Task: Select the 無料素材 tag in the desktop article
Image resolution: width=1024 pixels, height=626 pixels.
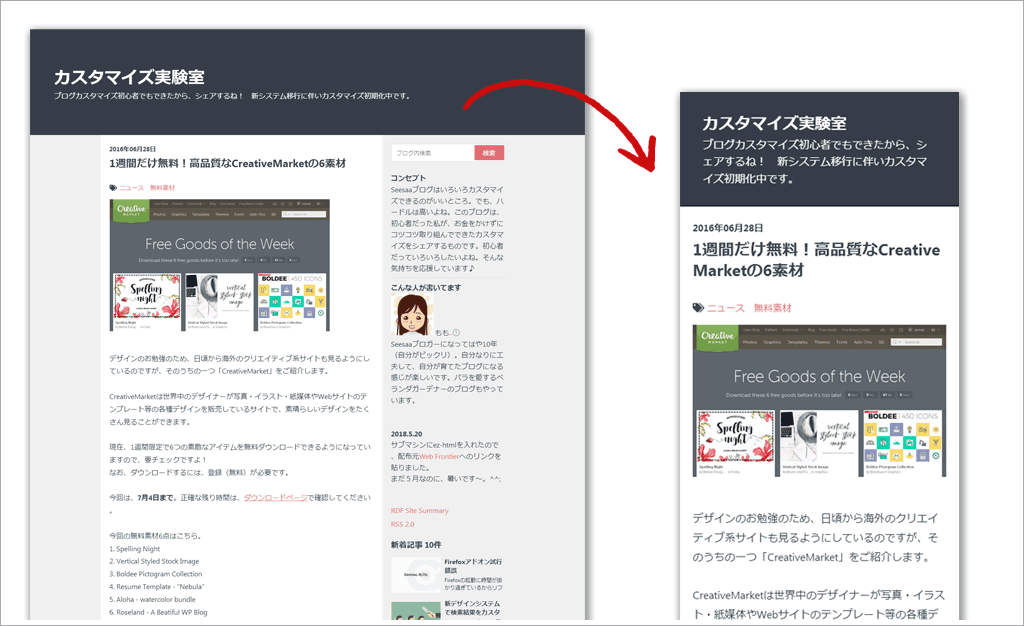Action: point(163,188)
